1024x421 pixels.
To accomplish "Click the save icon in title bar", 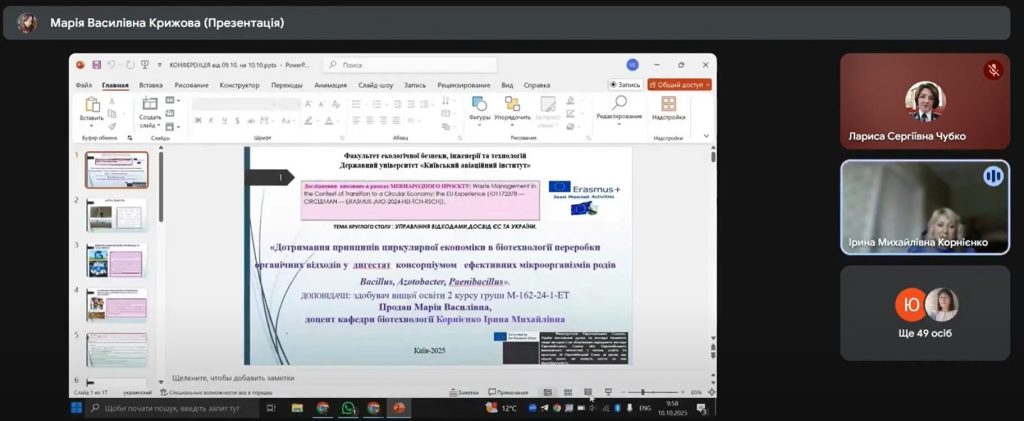I will pyautogui.click(x=96, y=65).
